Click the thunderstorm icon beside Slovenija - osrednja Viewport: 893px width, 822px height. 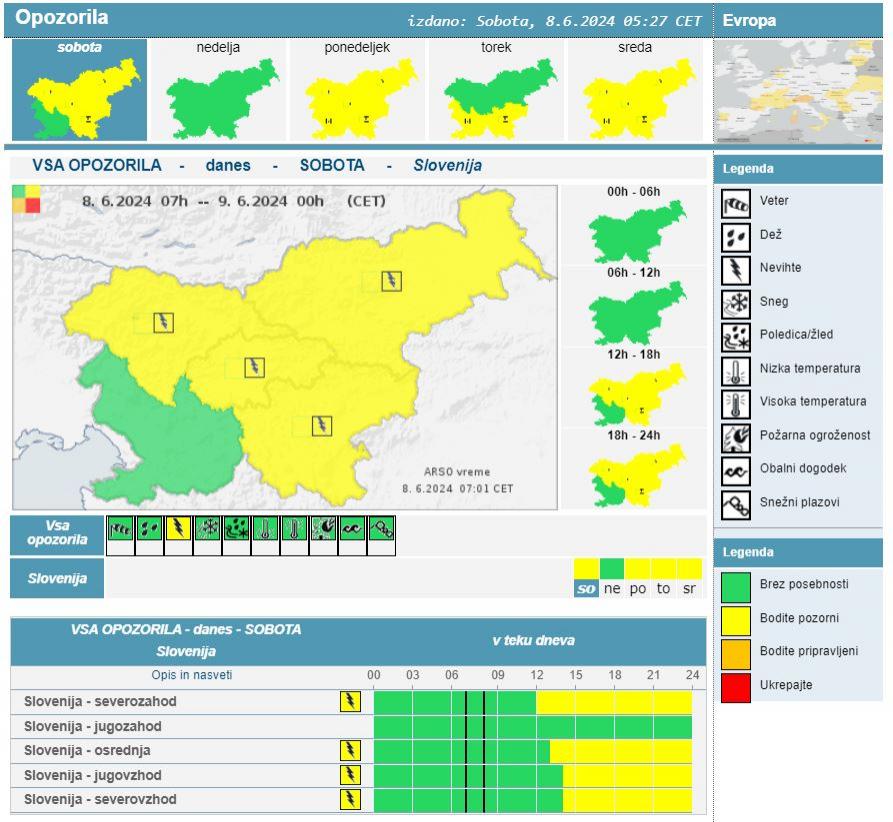[350, 750]
